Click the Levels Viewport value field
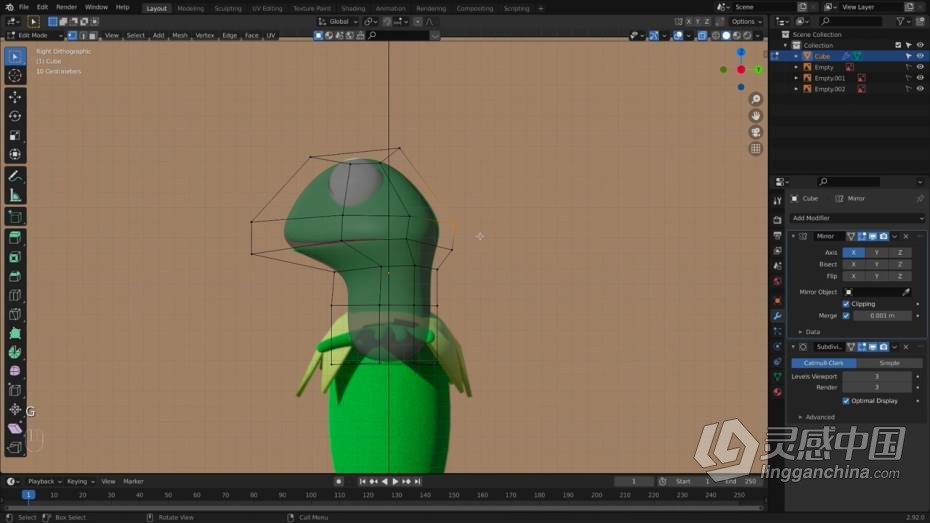The height and width of the screenshot is (523, 930). coord(877,377)
